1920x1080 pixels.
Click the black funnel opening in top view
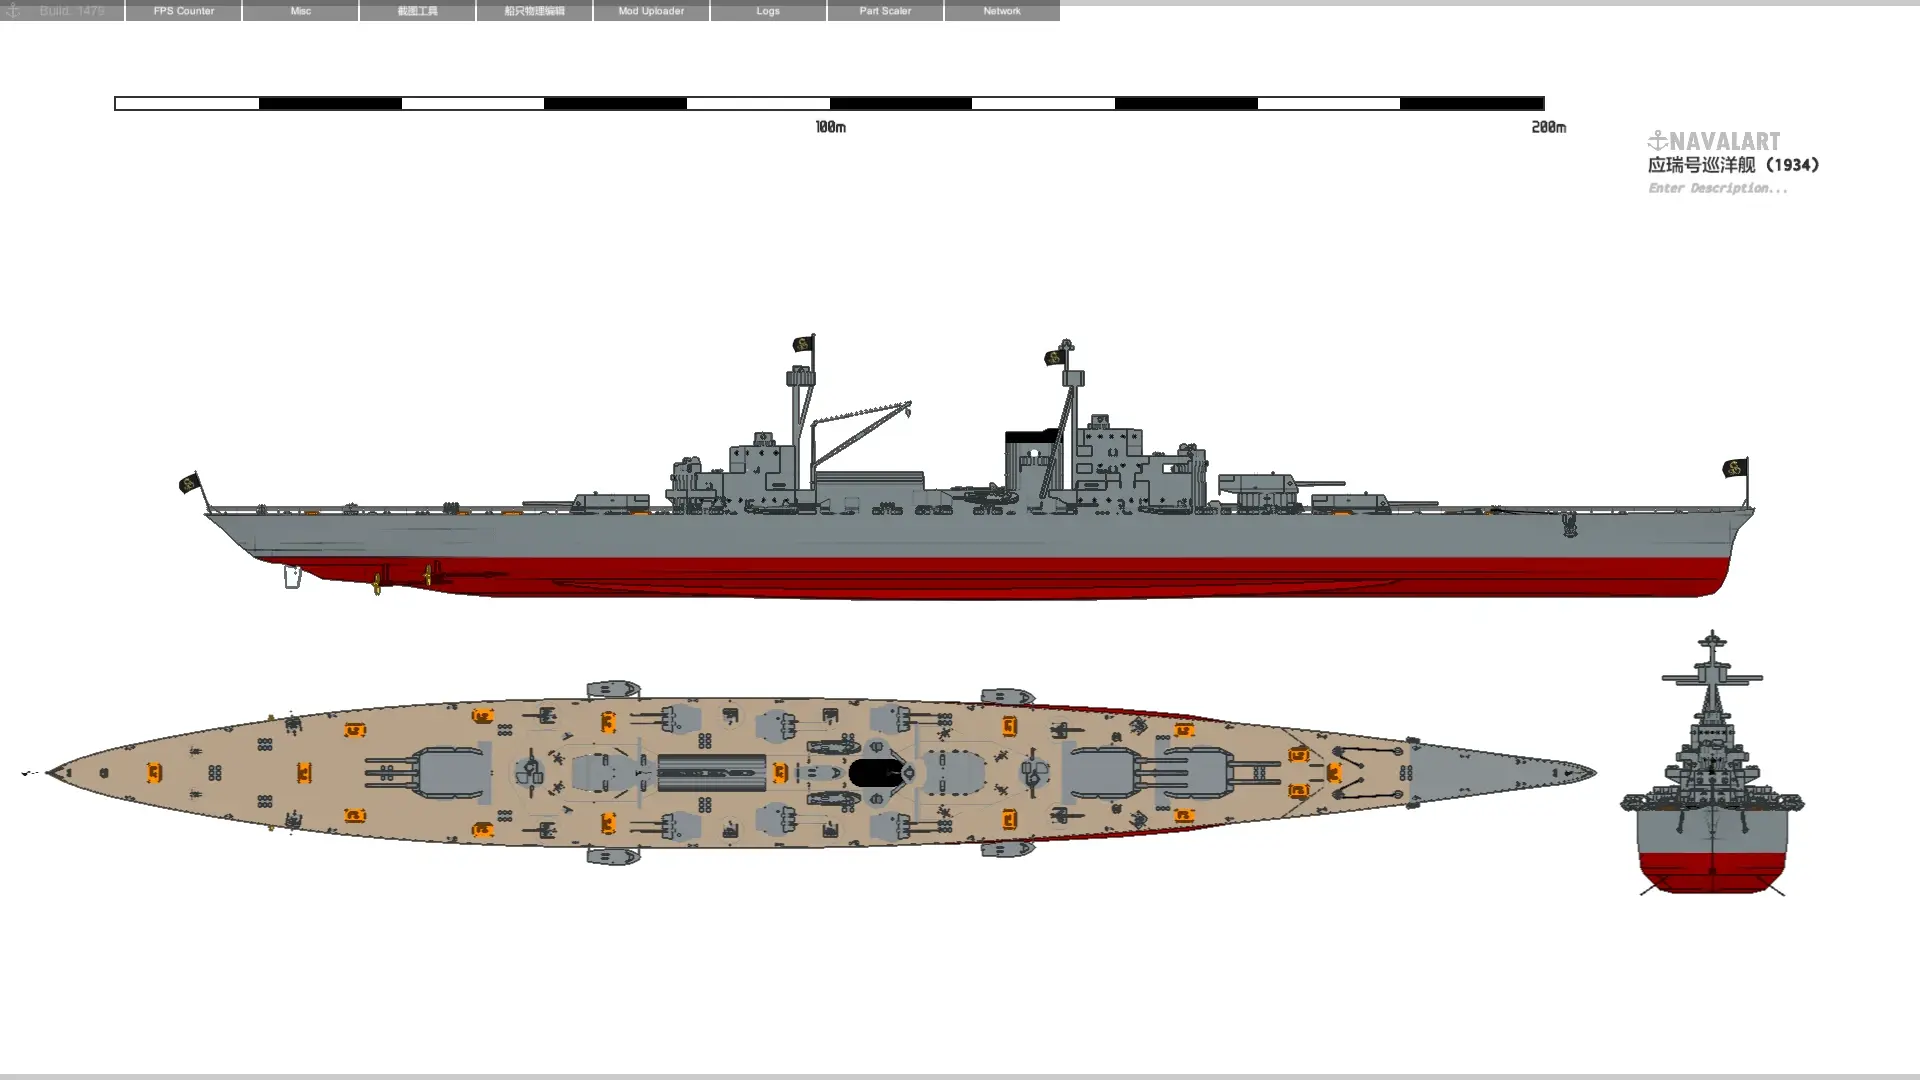(874, 773)
